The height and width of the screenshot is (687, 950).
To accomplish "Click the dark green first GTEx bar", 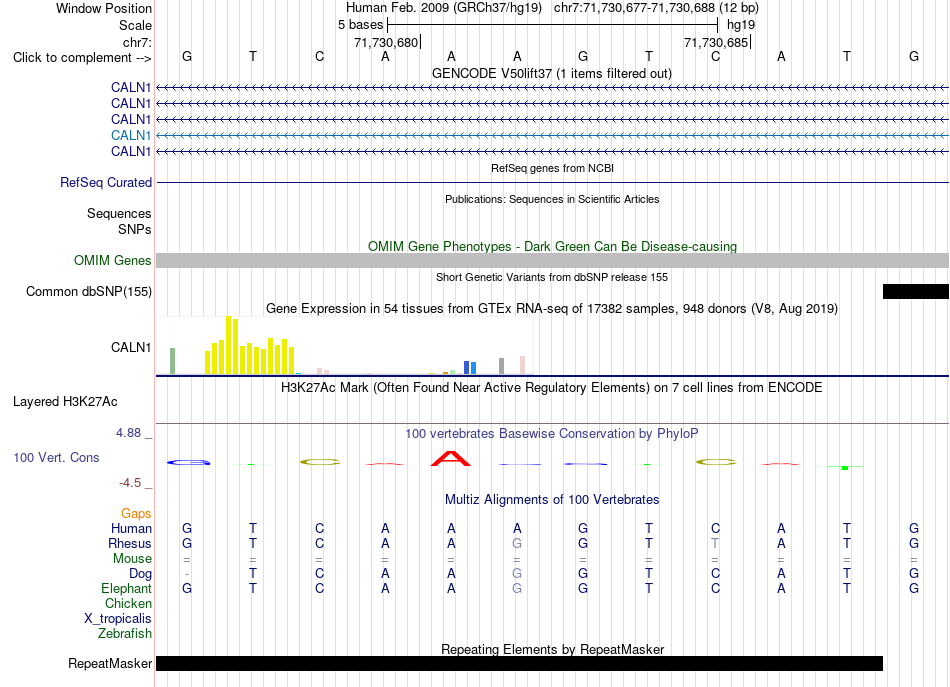I will click(x=172, y=360).
